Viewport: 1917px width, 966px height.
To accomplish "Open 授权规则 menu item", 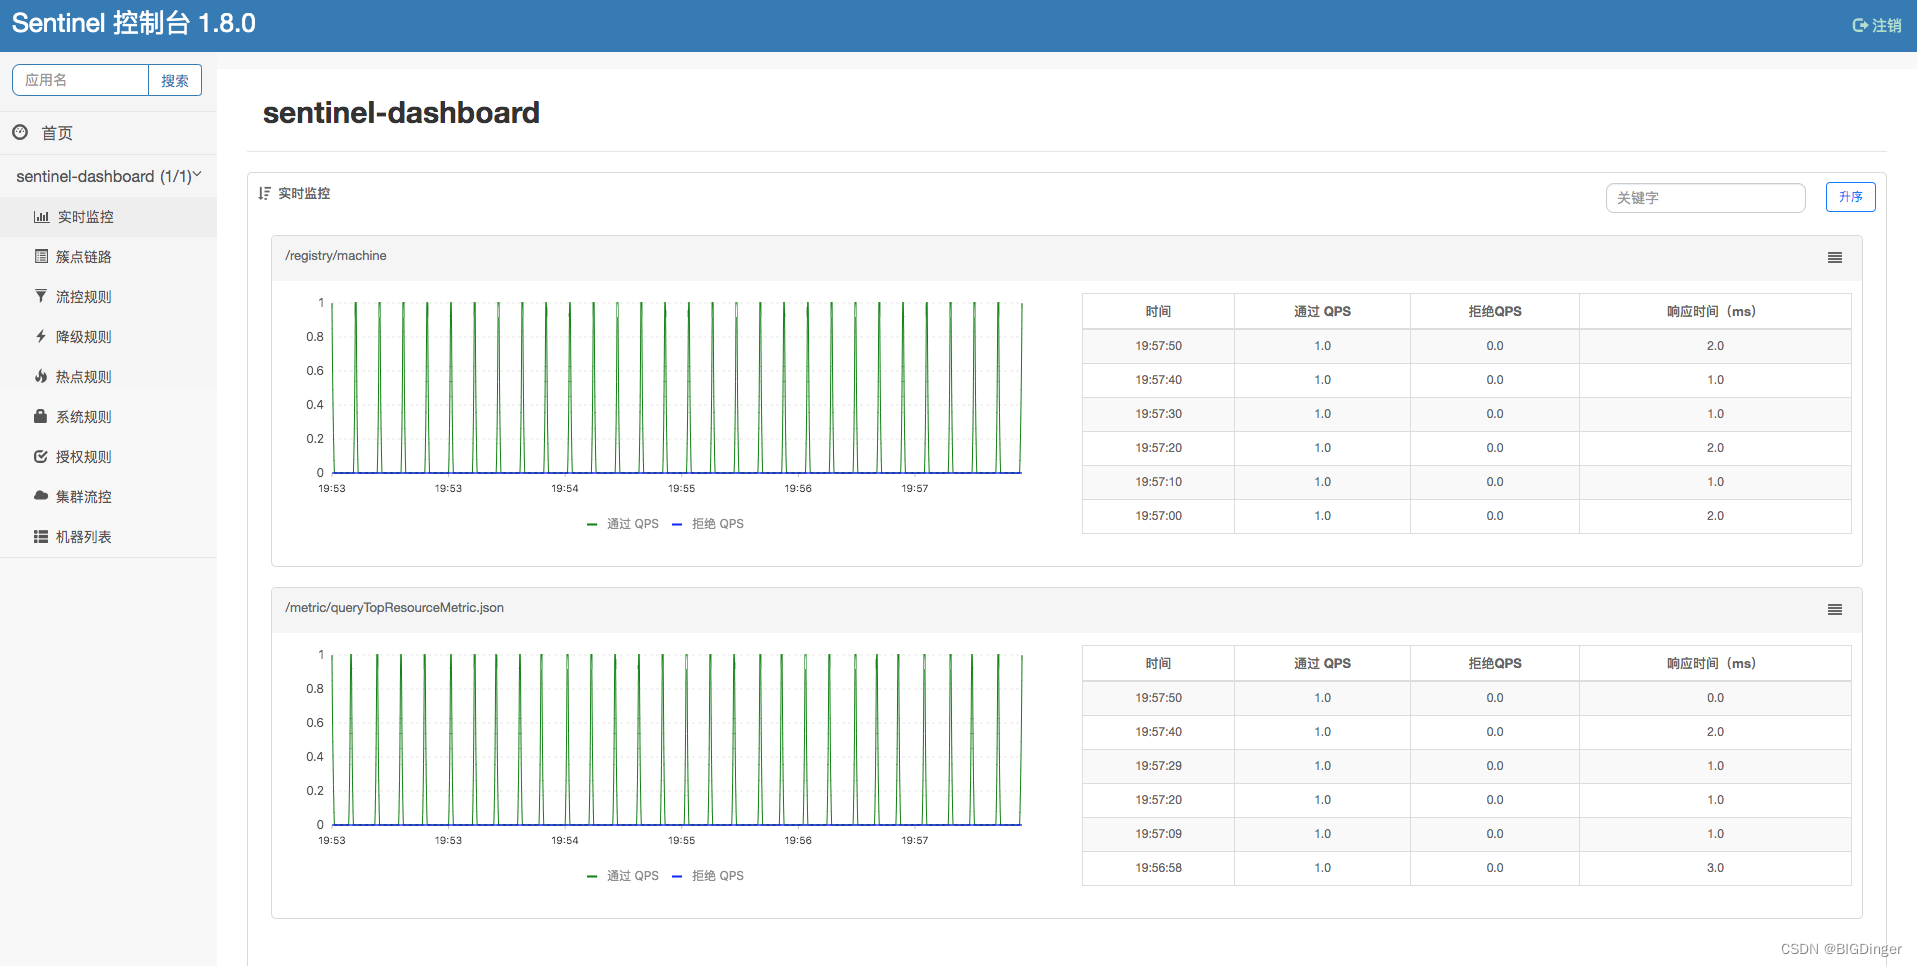I will pos(108,457).
